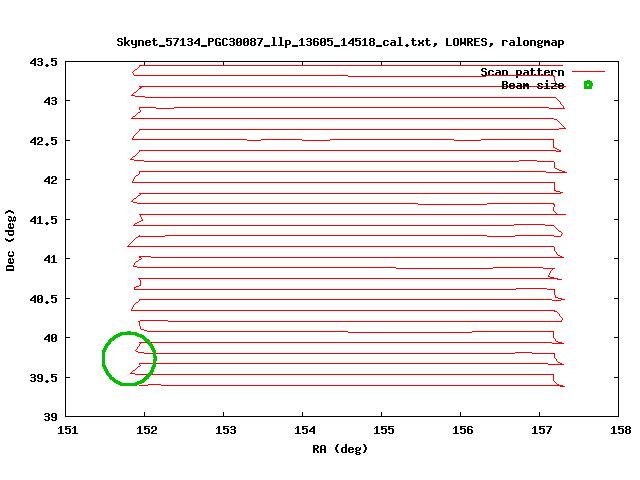This screenshot has height=480, width=640.
Task: Click the x-axis tick label 151
Action: coord(68,430)
